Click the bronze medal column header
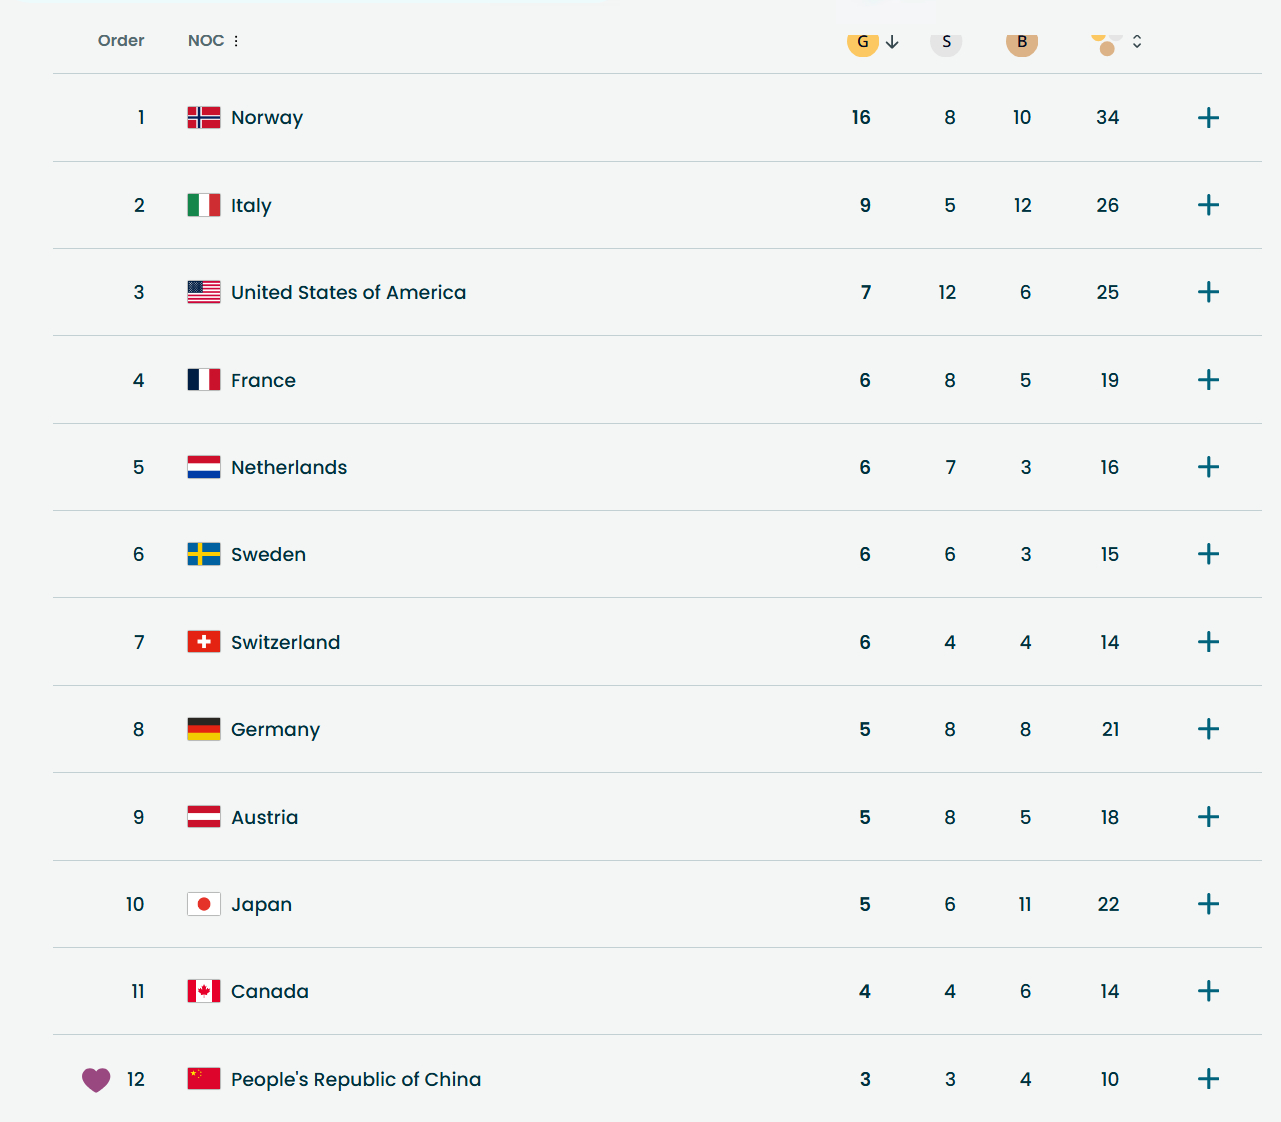 tap(1021, 42)
